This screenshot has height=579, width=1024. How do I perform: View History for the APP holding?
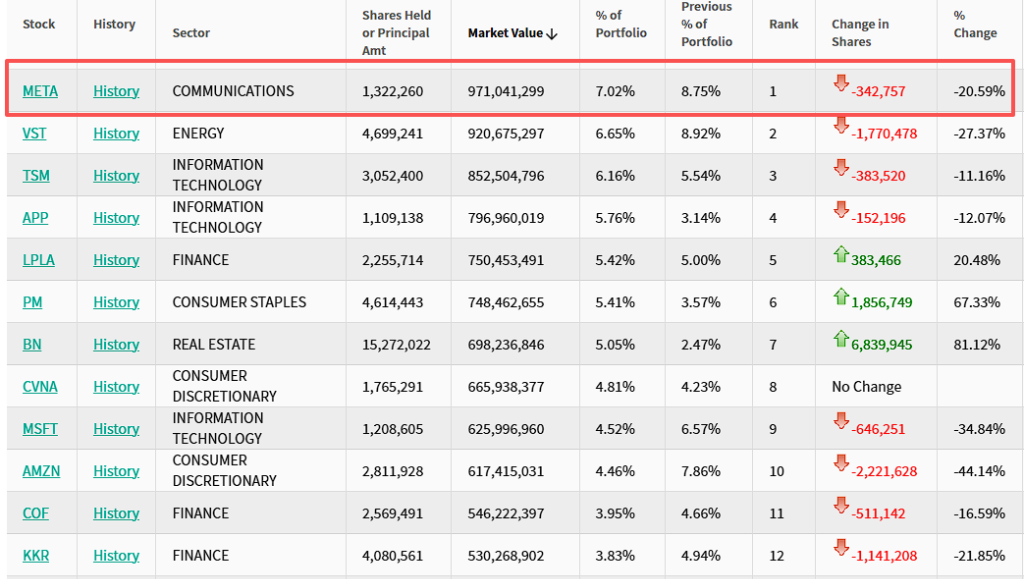coord(116,218)
